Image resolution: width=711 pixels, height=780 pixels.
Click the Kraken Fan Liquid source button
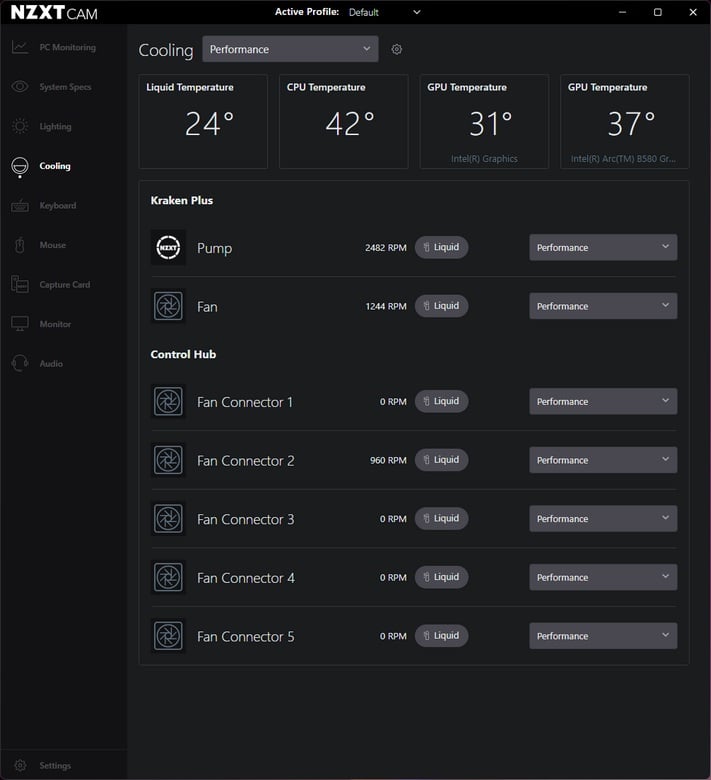[x=441, y=306]
